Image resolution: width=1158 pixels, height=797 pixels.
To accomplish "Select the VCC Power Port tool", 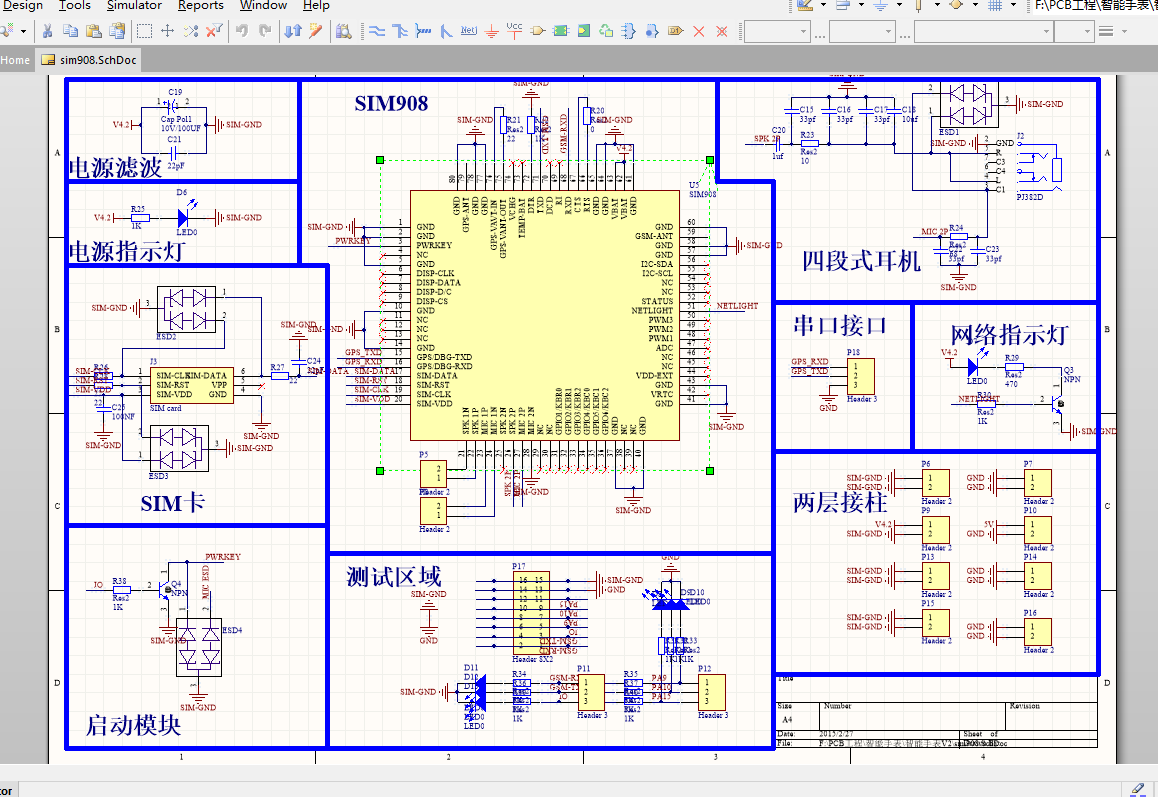I will coord(515,31).
